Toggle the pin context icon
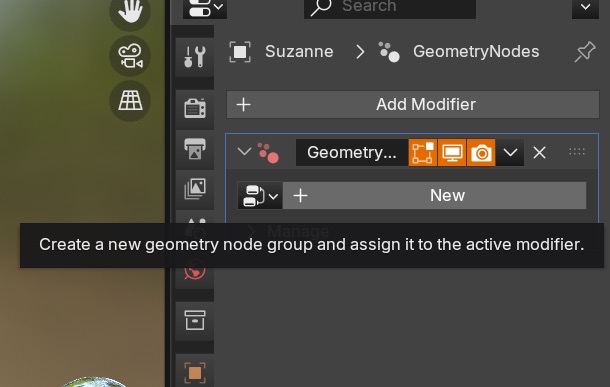This screenshot has height=387, width=610. 585,52
